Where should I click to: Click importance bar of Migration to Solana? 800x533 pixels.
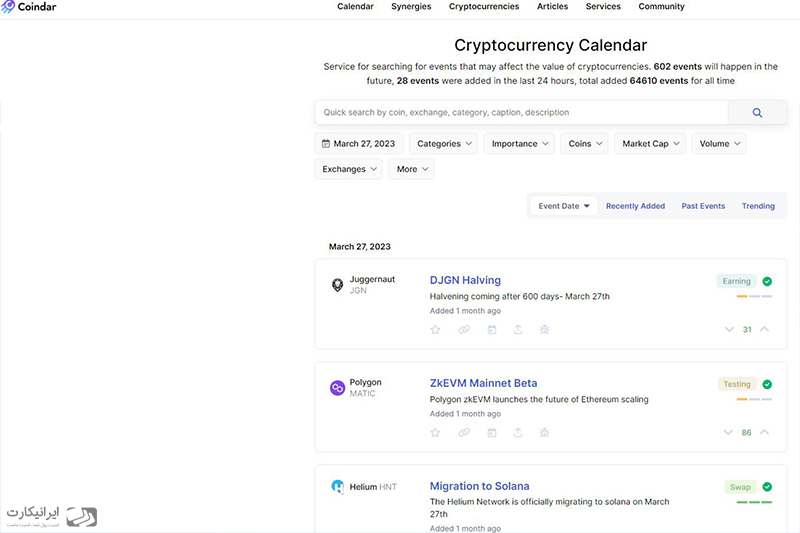tap(754, 502)
